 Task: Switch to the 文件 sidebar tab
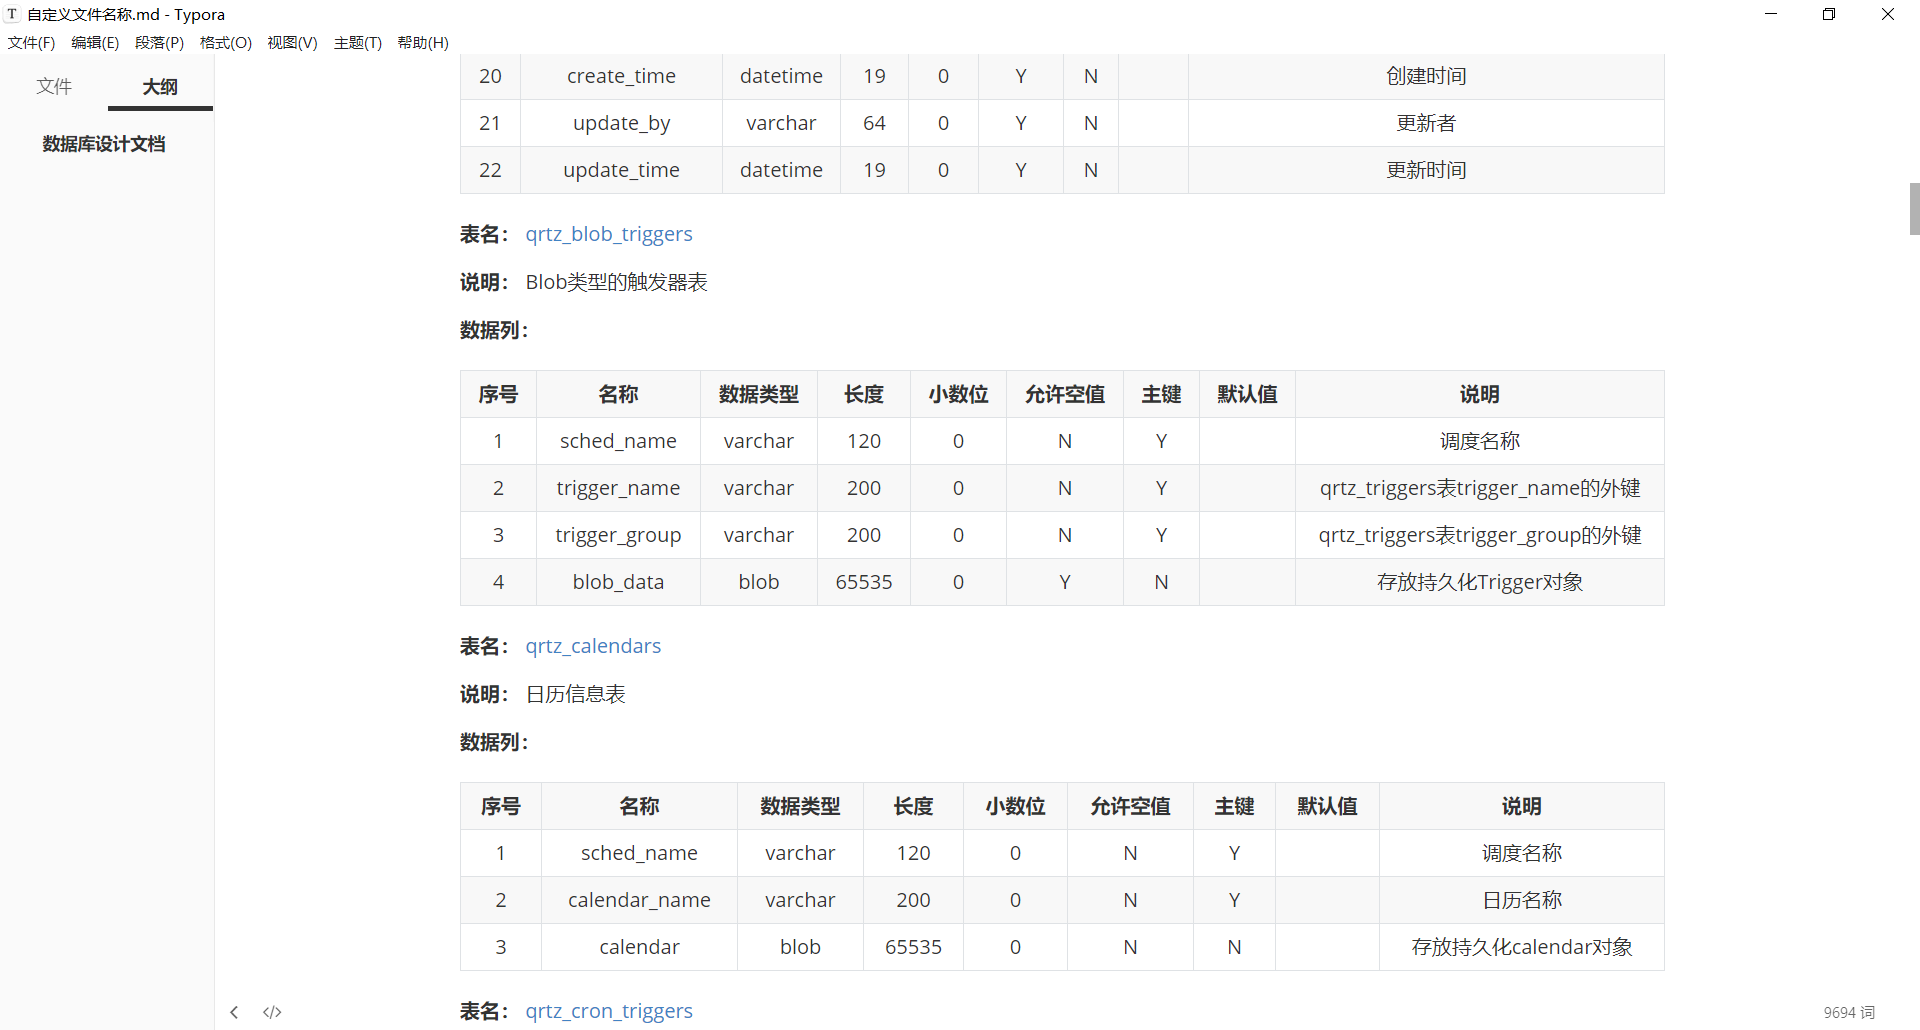[54, 87]
